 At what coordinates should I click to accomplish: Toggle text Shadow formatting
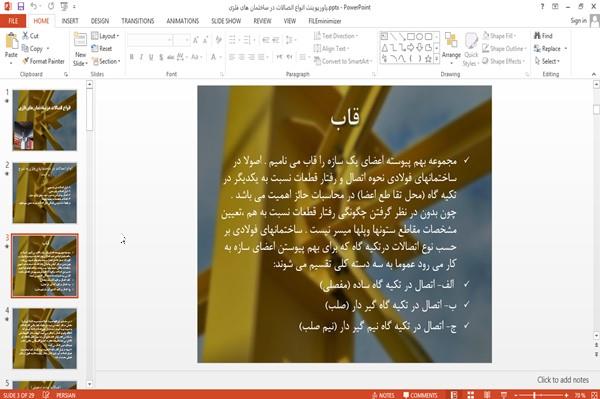click(161, 57)
